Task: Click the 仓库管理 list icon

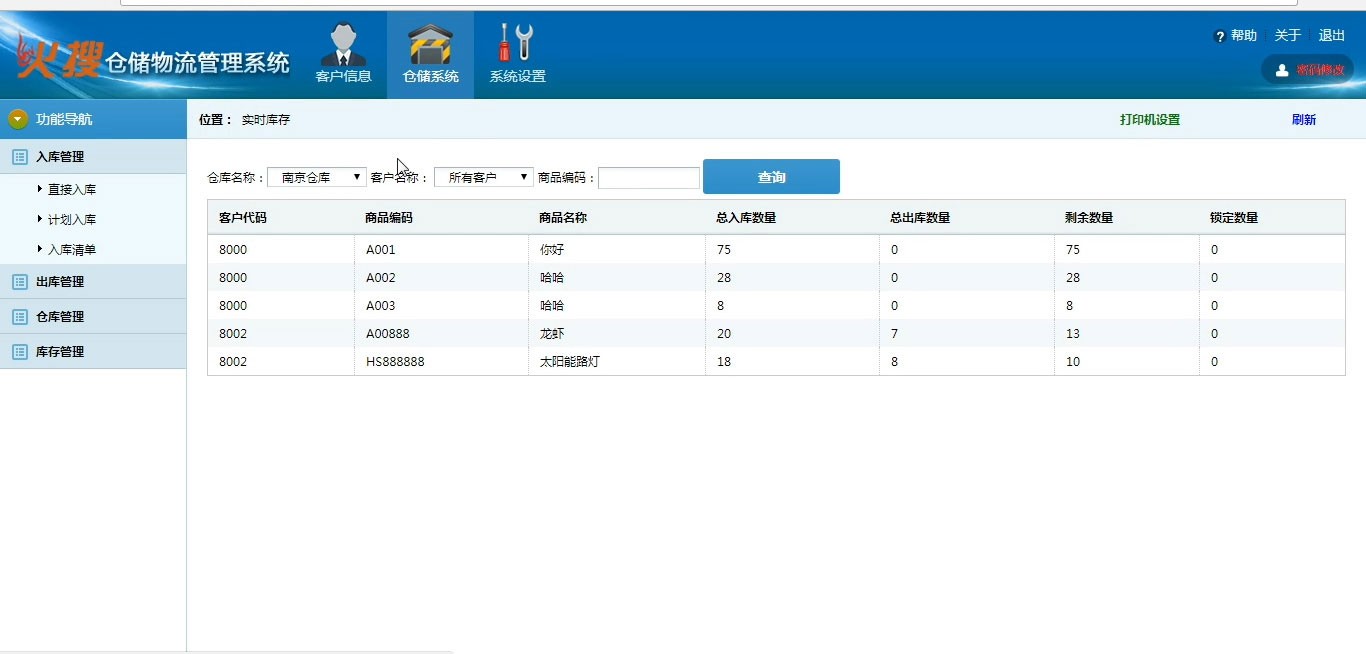Action: (20, 317)
